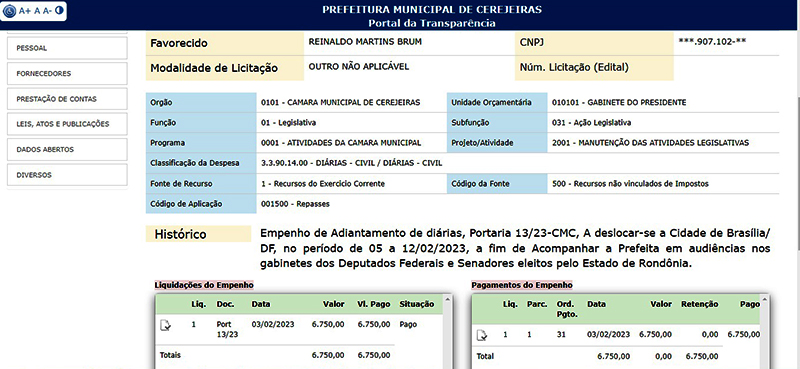Click the Portal da Transparência title
The height and width of the screenshot is (369, 800).
click(x=432, y=23)
